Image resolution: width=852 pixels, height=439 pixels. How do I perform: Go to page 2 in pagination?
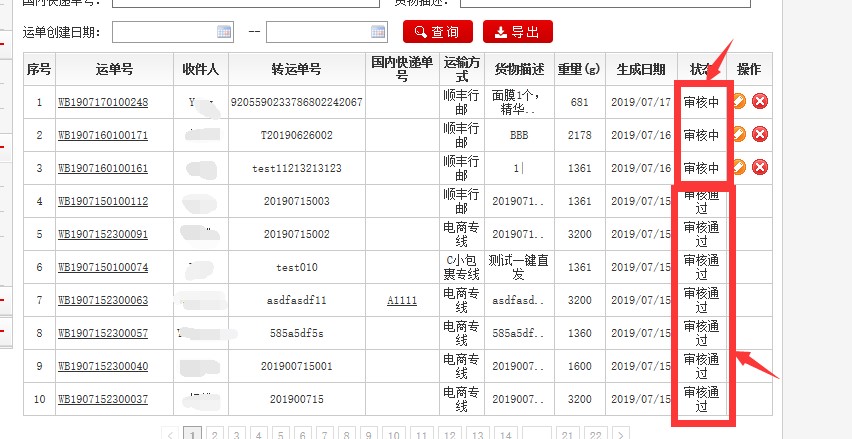click(x=215, y=435)
